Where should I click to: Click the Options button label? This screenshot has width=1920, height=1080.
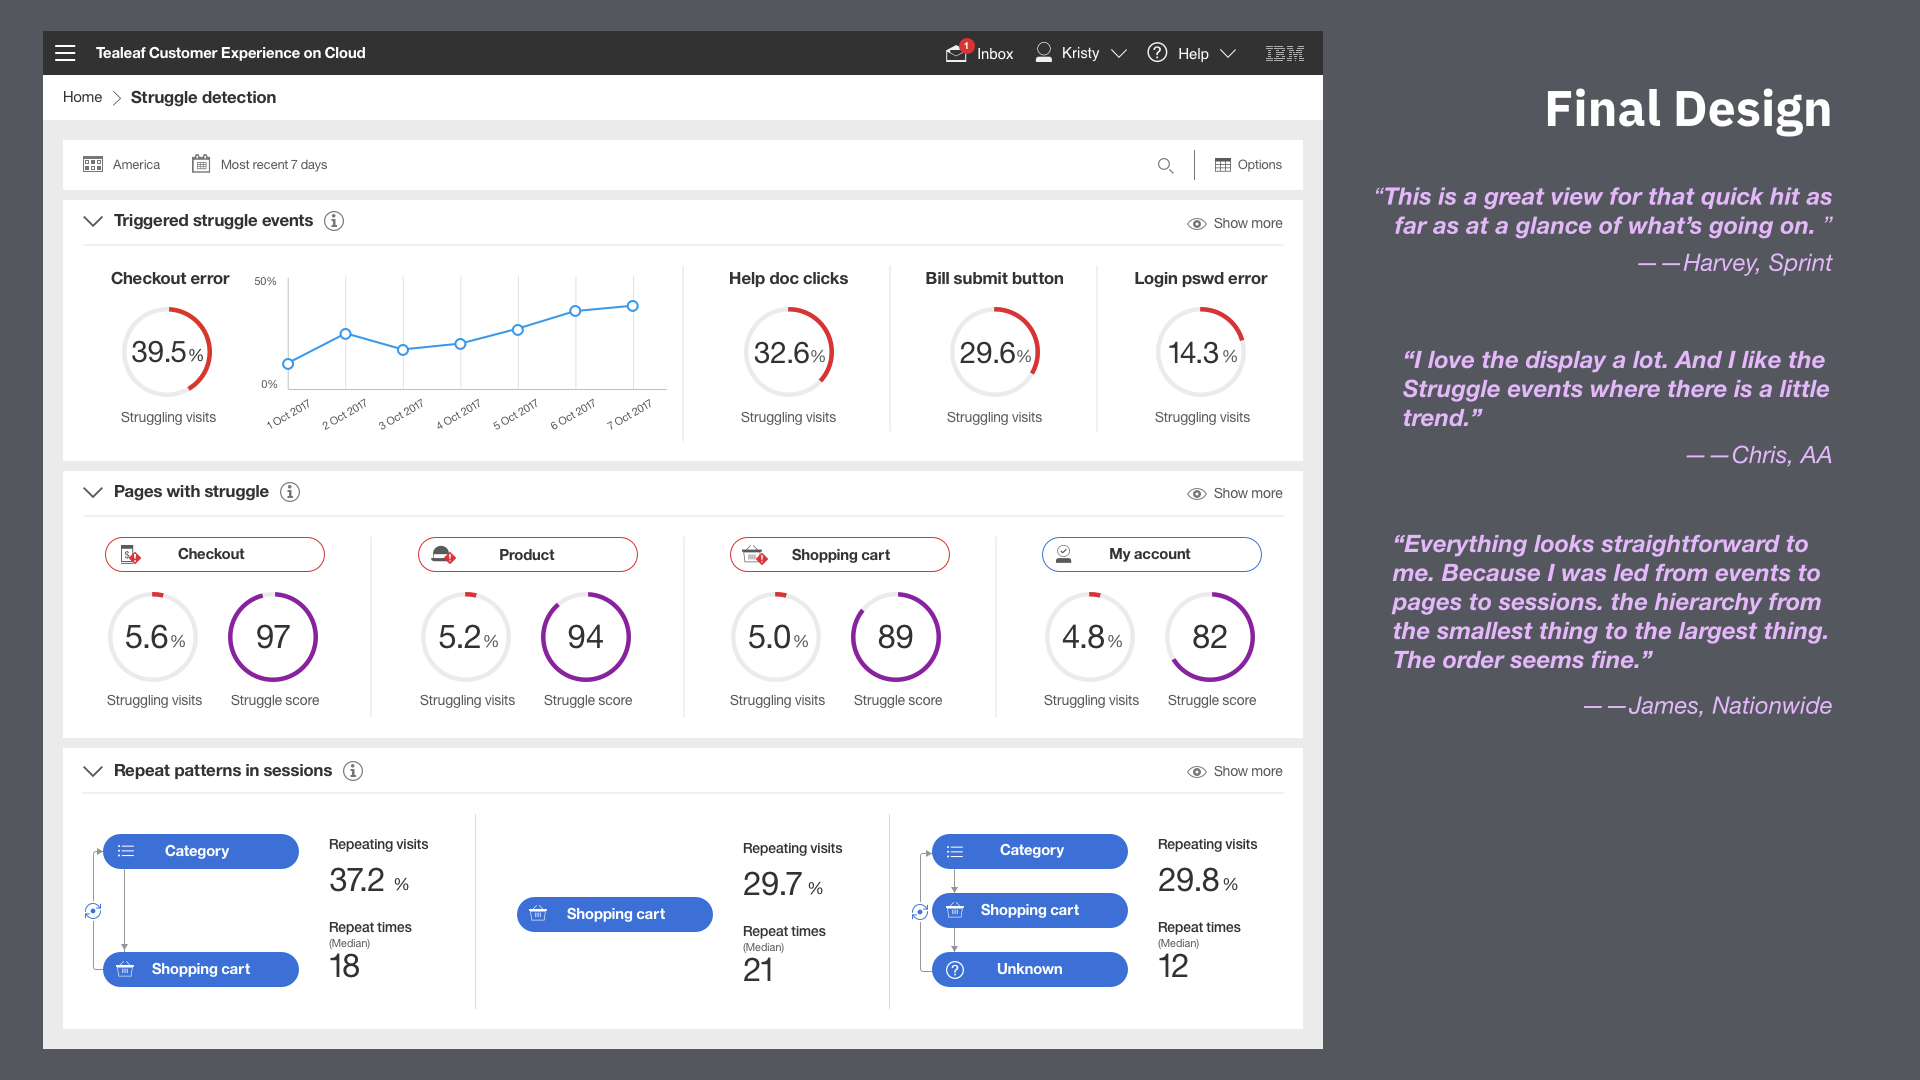pyautogui.click(x=1260, y=165)
